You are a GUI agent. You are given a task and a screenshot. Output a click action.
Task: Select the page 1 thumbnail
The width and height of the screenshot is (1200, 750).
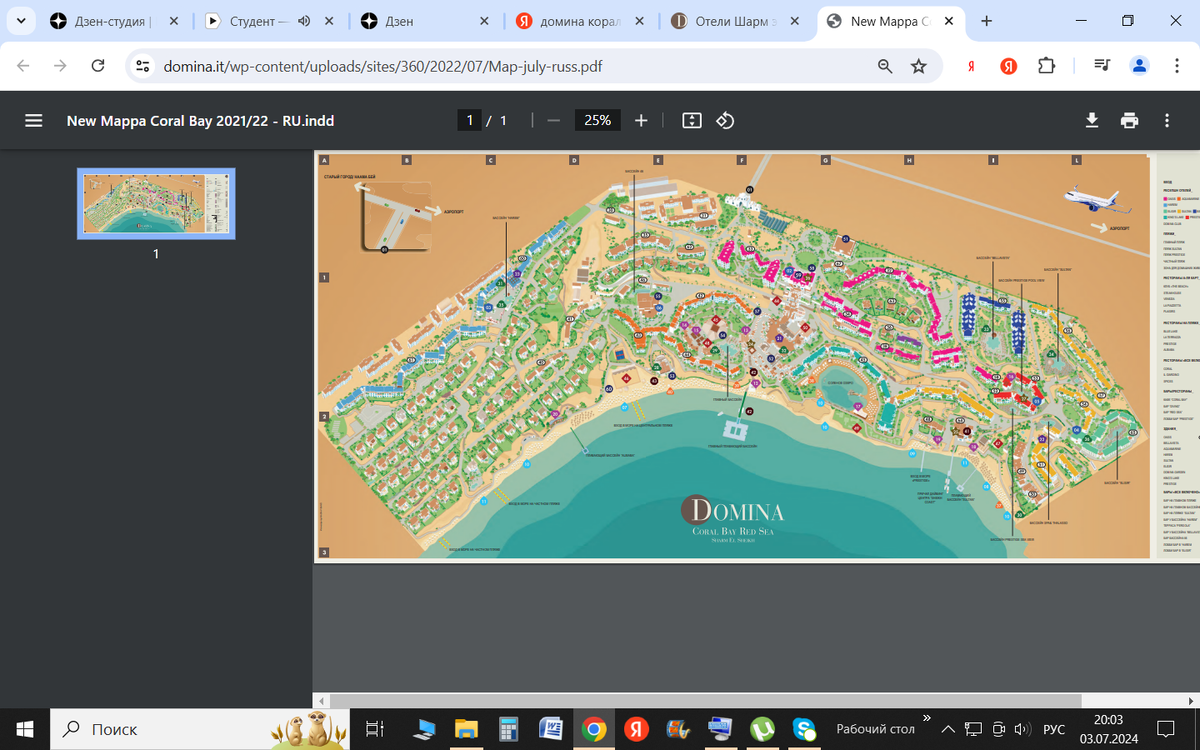[156, 203]
